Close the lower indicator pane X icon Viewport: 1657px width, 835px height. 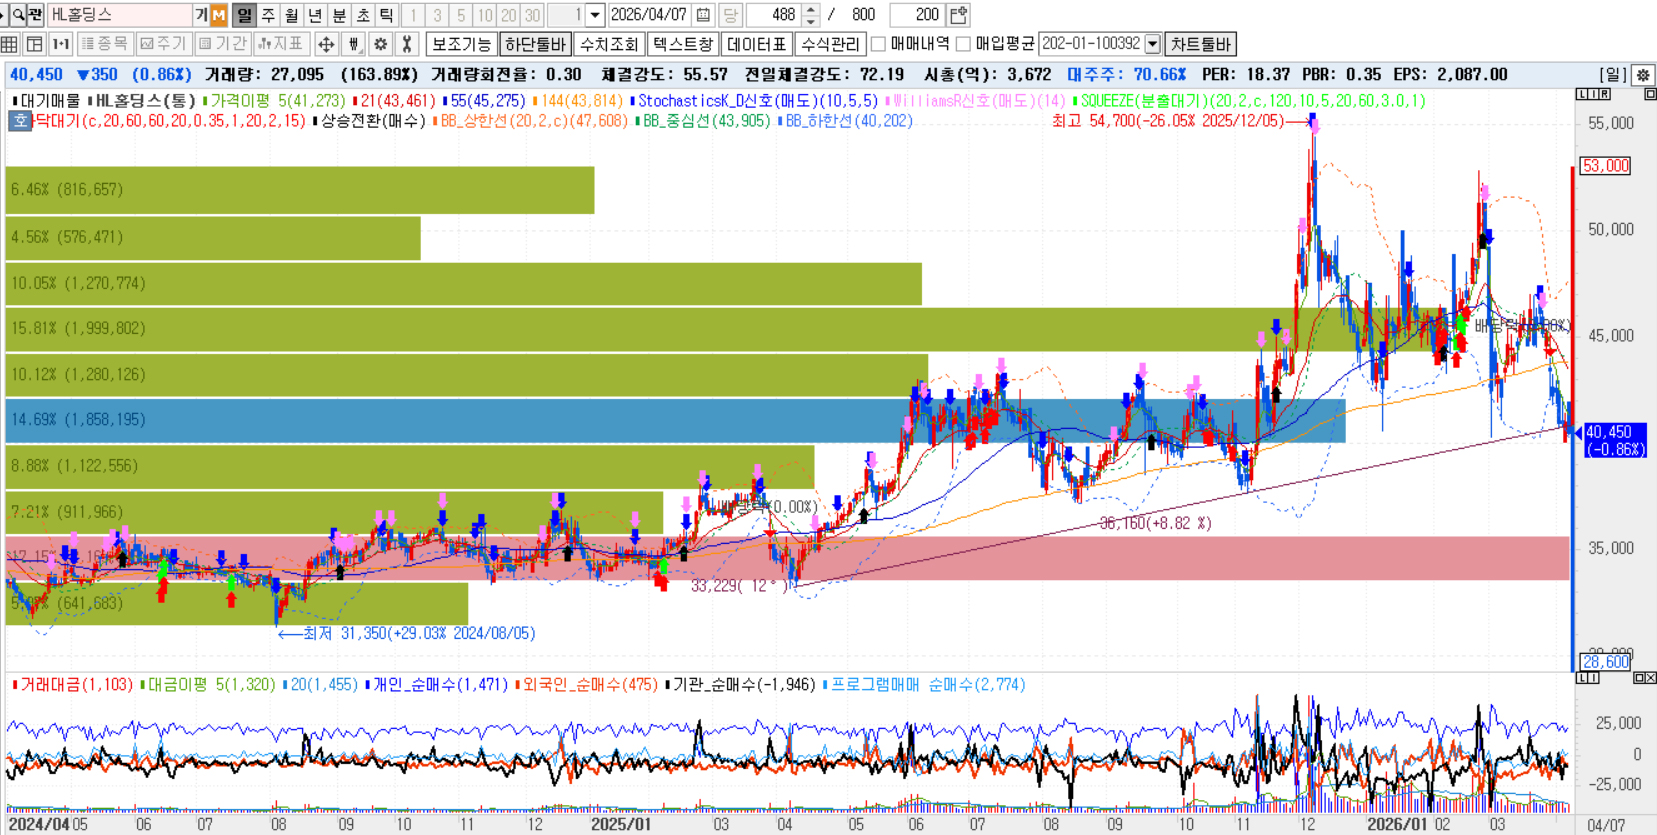(x=1651, y=678)
